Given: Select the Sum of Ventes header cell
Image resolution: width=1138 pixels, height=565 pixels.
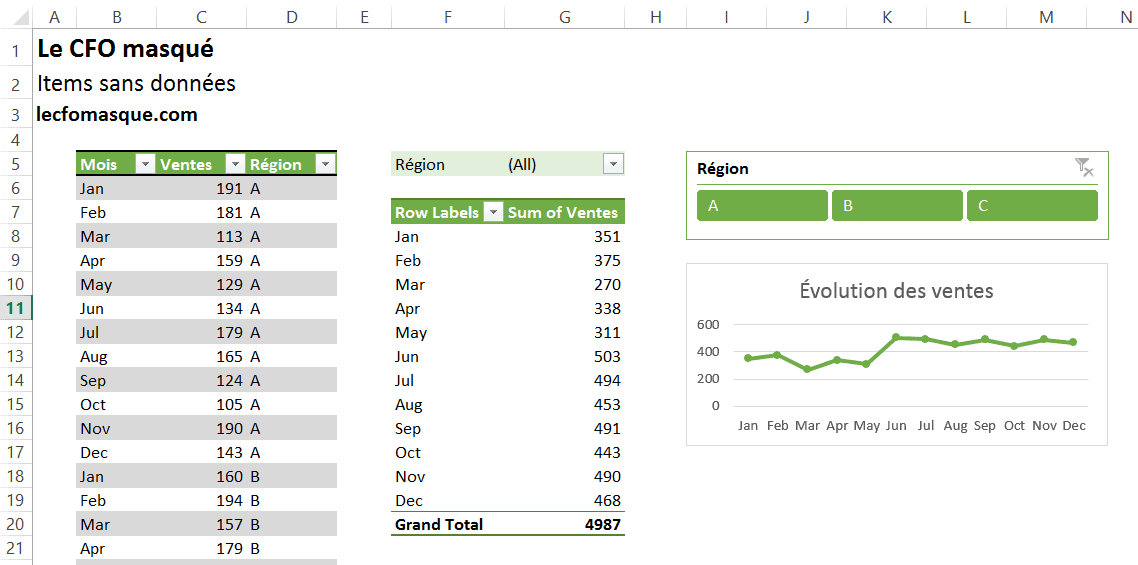Looking at the screenshot, I should pos(563,212).
